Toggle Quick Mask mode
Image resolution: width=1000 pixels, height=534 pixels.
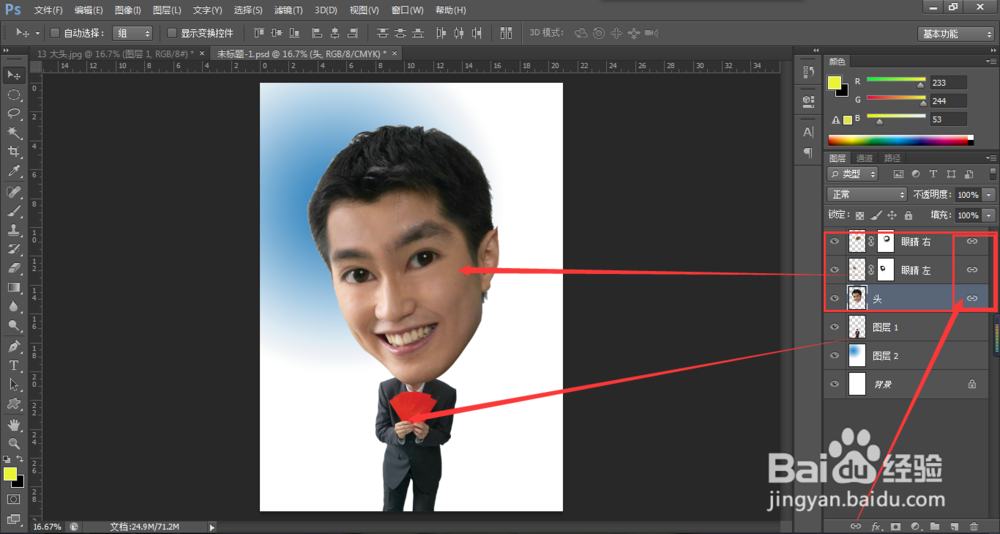point(13,500)
